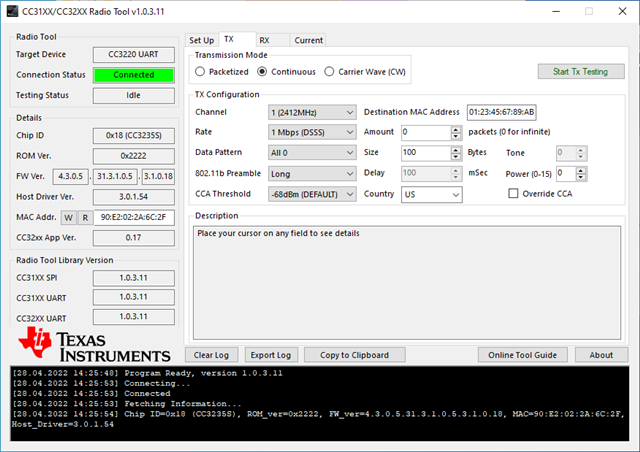
Task: Switch to the Set Up tab
Action: click(202, 40)
